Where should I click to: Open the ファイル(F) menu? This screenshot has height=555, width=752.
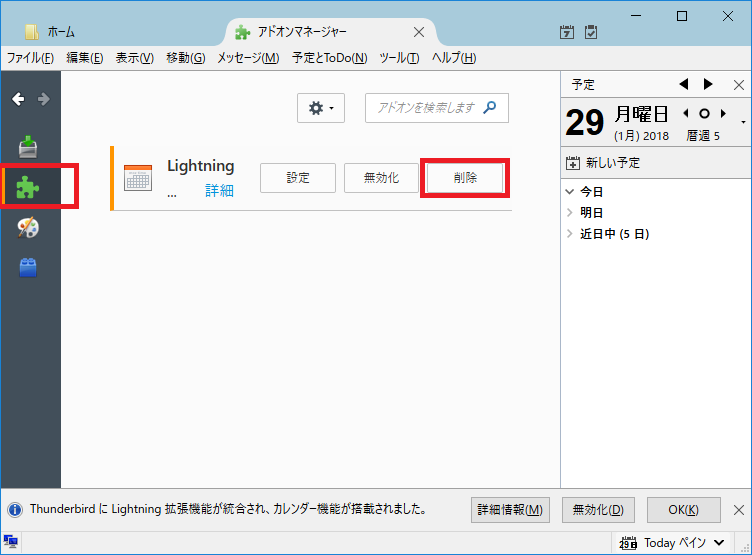tap(30, 58)
